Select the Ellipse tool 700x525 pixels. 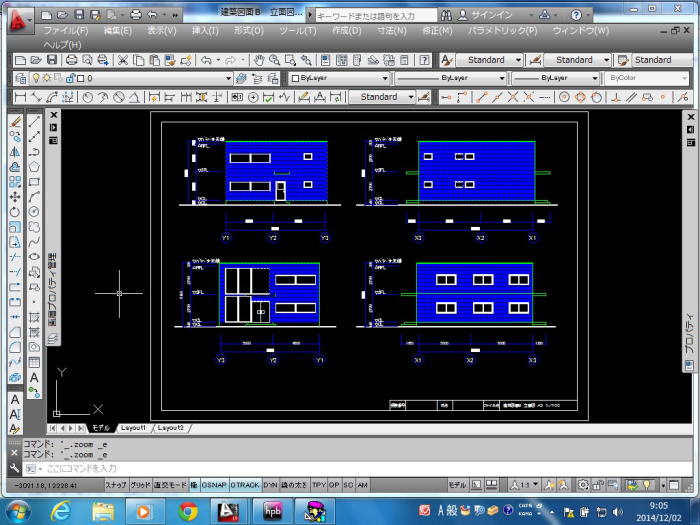[x=34, y=257]
